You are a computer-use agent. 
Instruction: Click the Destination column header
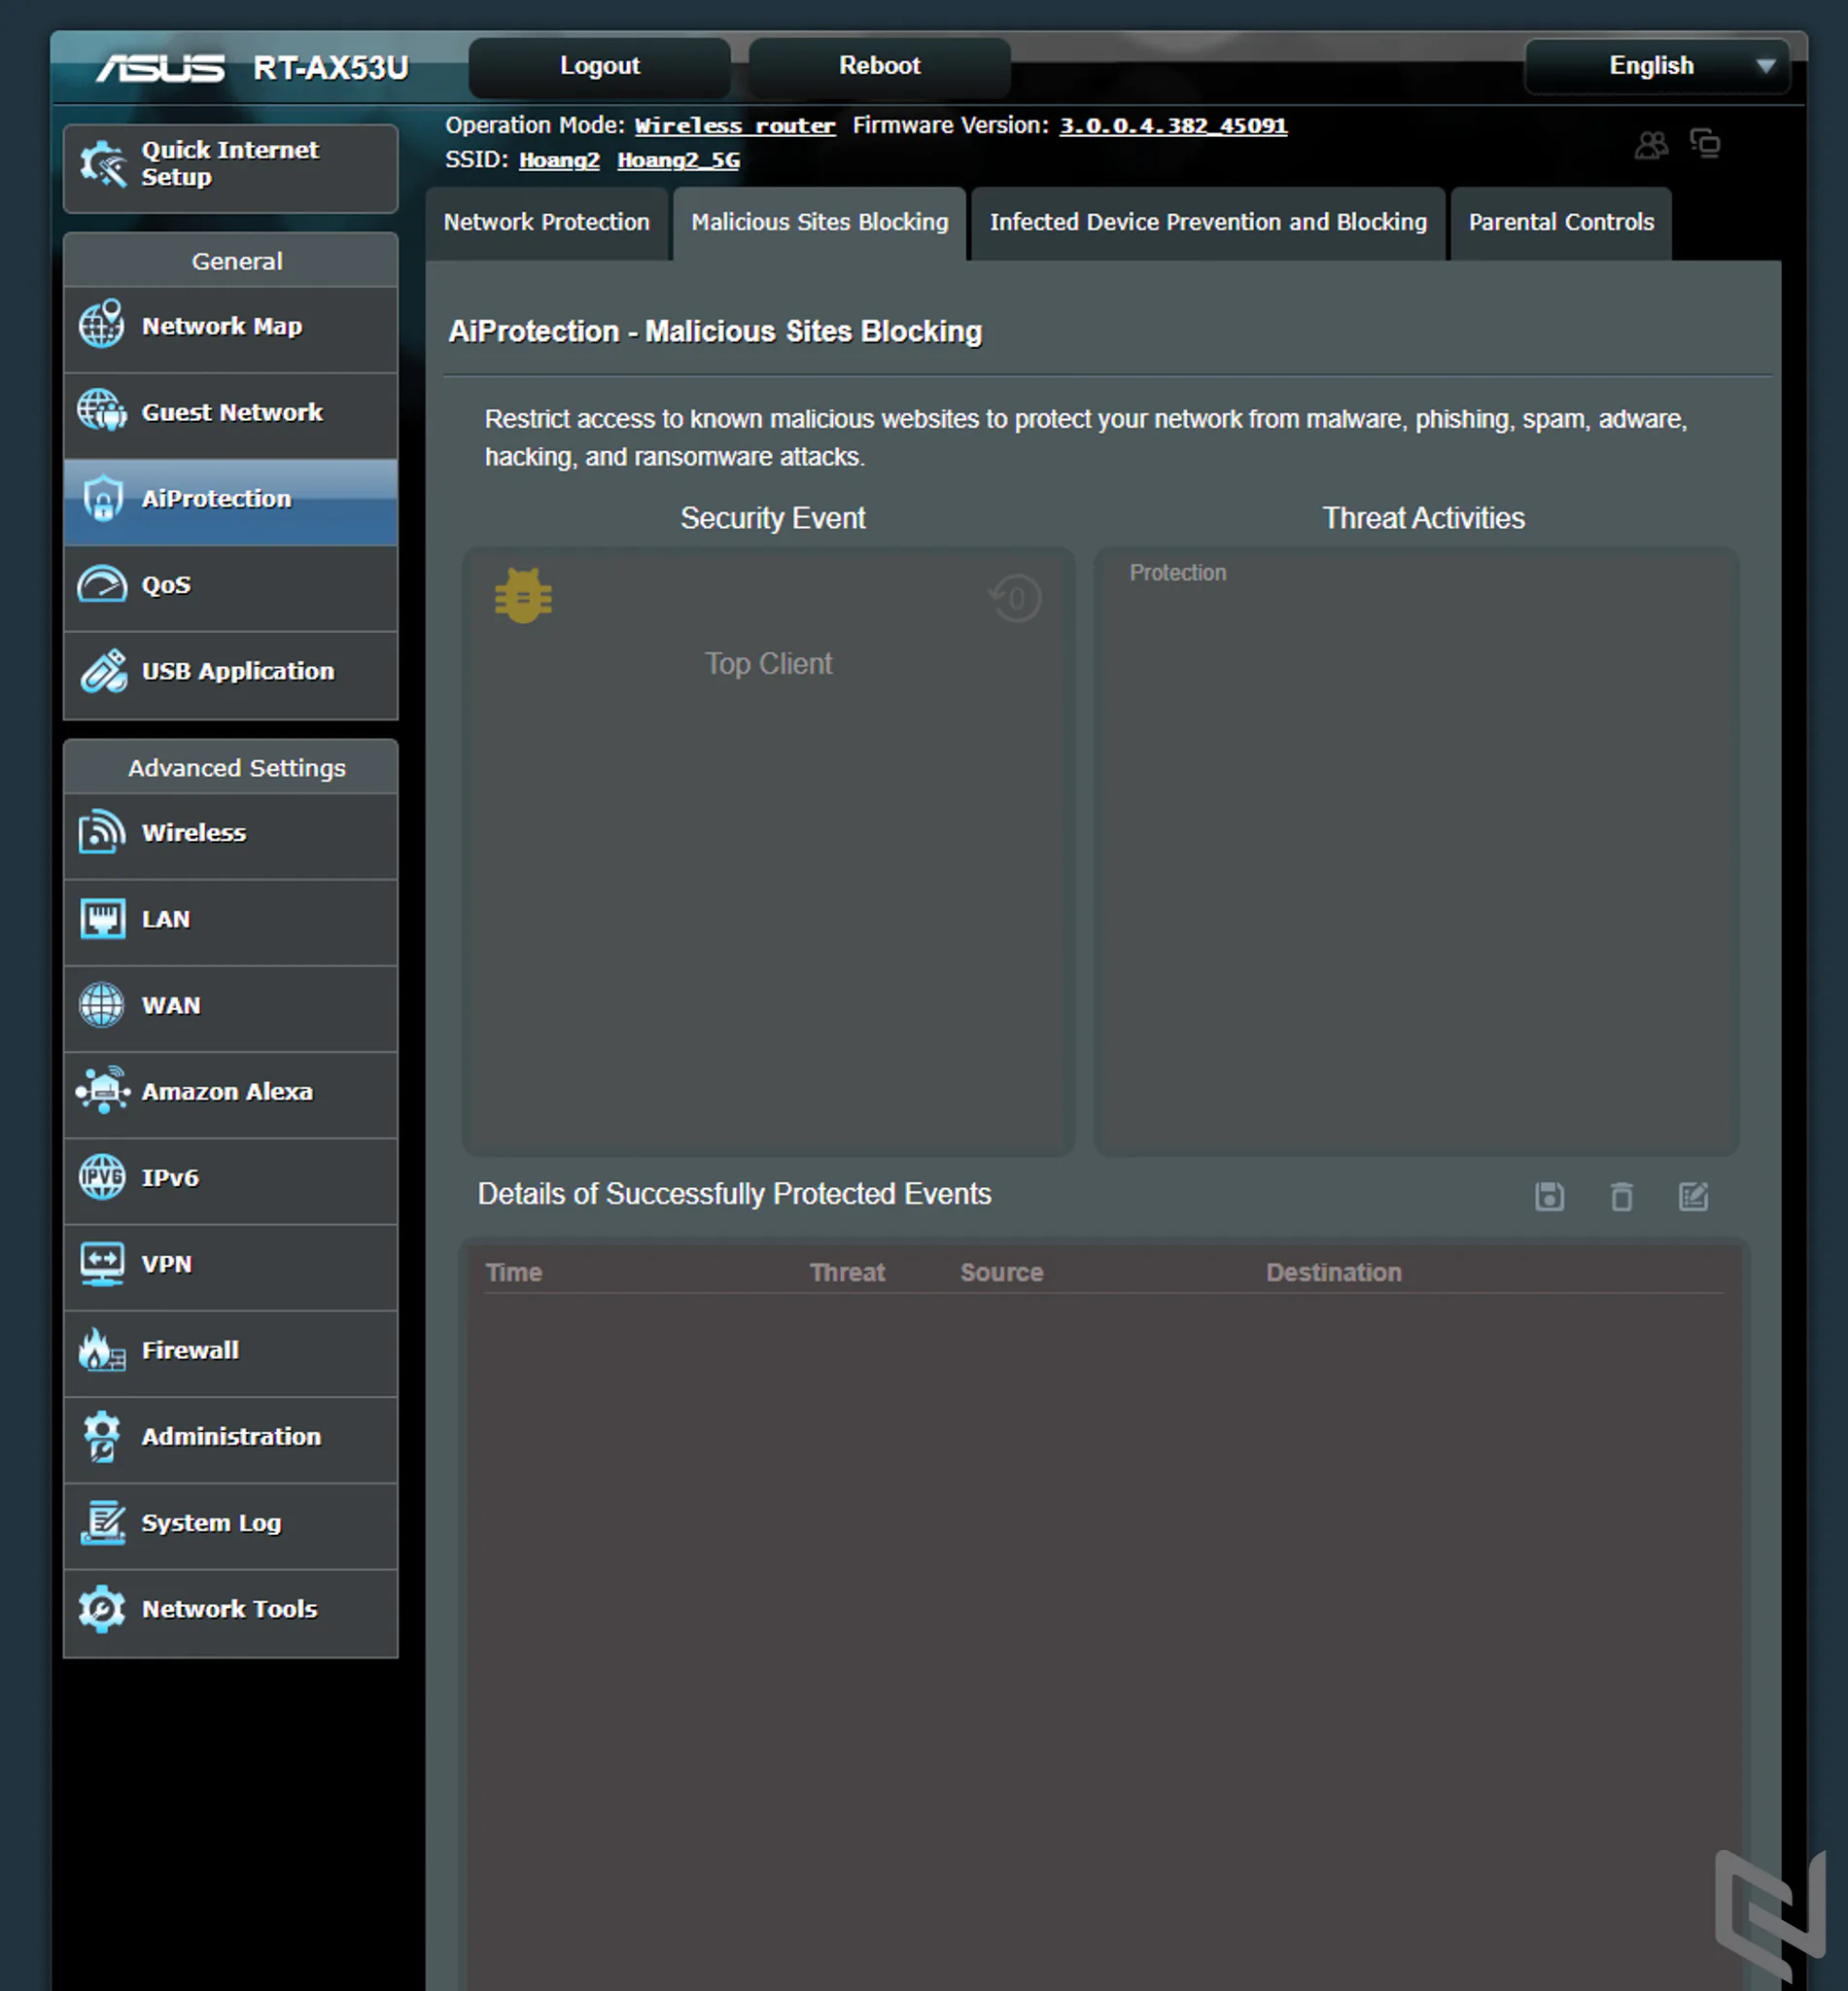pos(1334,1272)
